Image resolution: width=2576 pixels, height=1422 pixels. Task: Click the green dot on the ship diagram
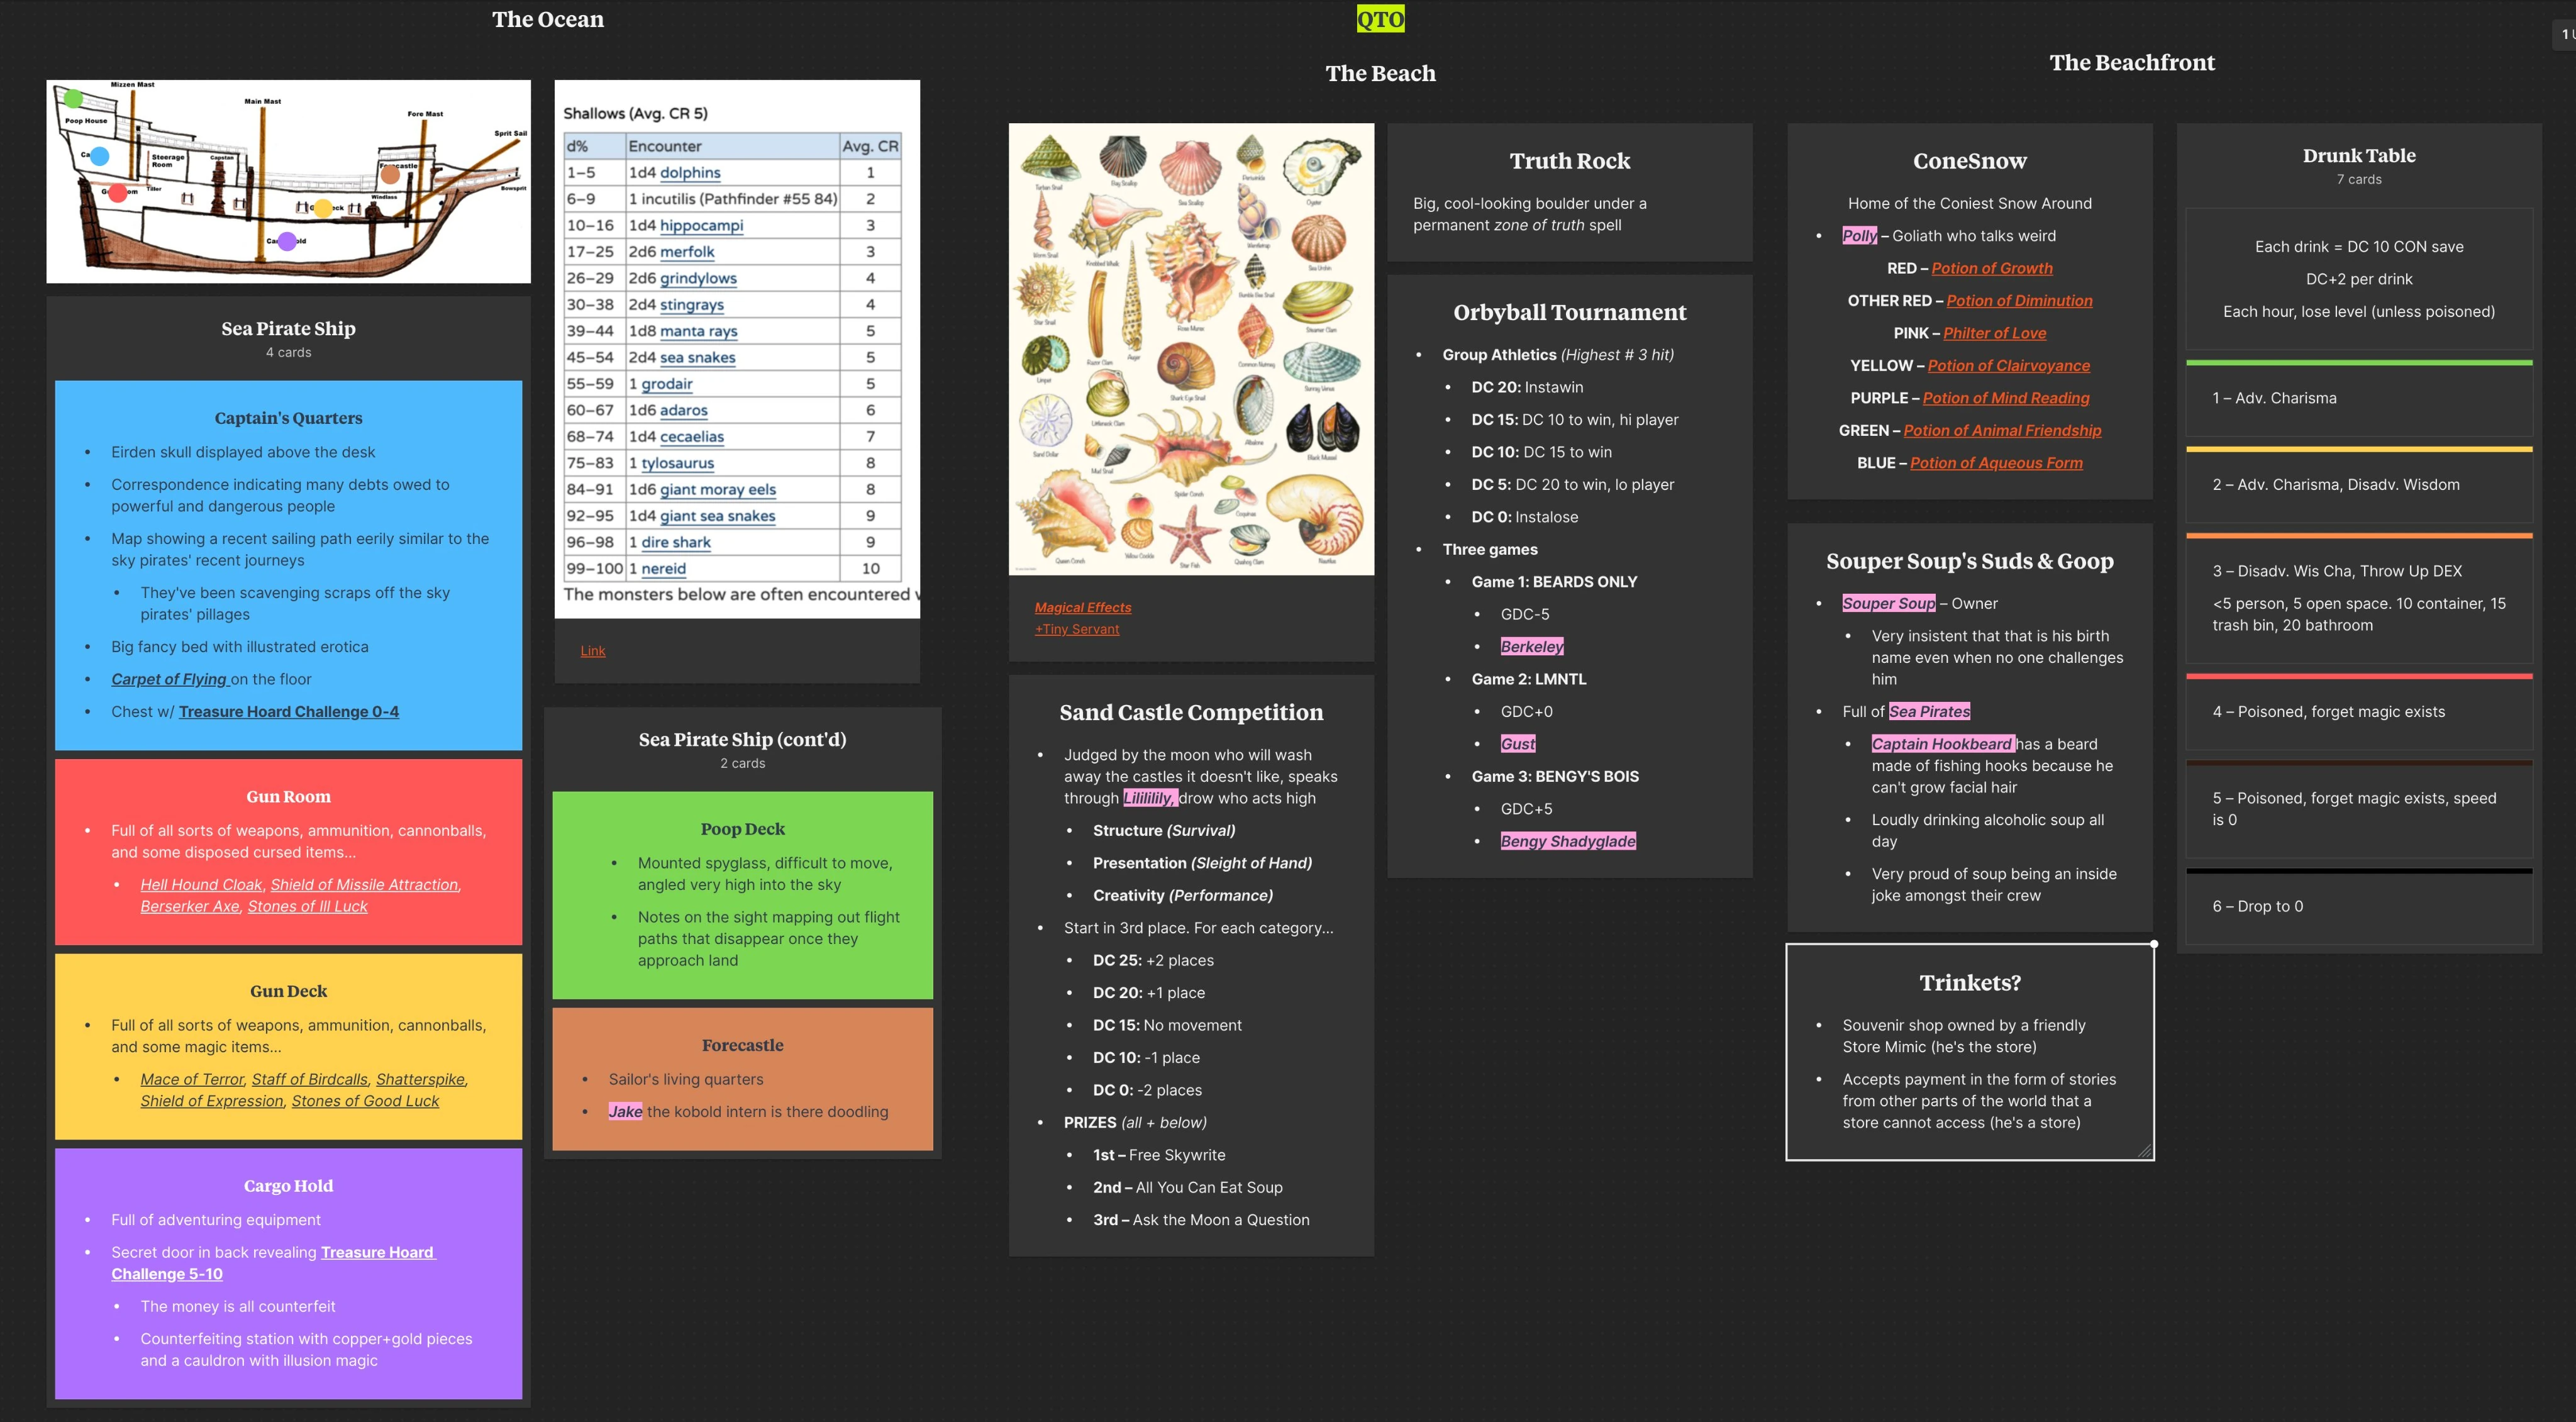click(73, 98)
